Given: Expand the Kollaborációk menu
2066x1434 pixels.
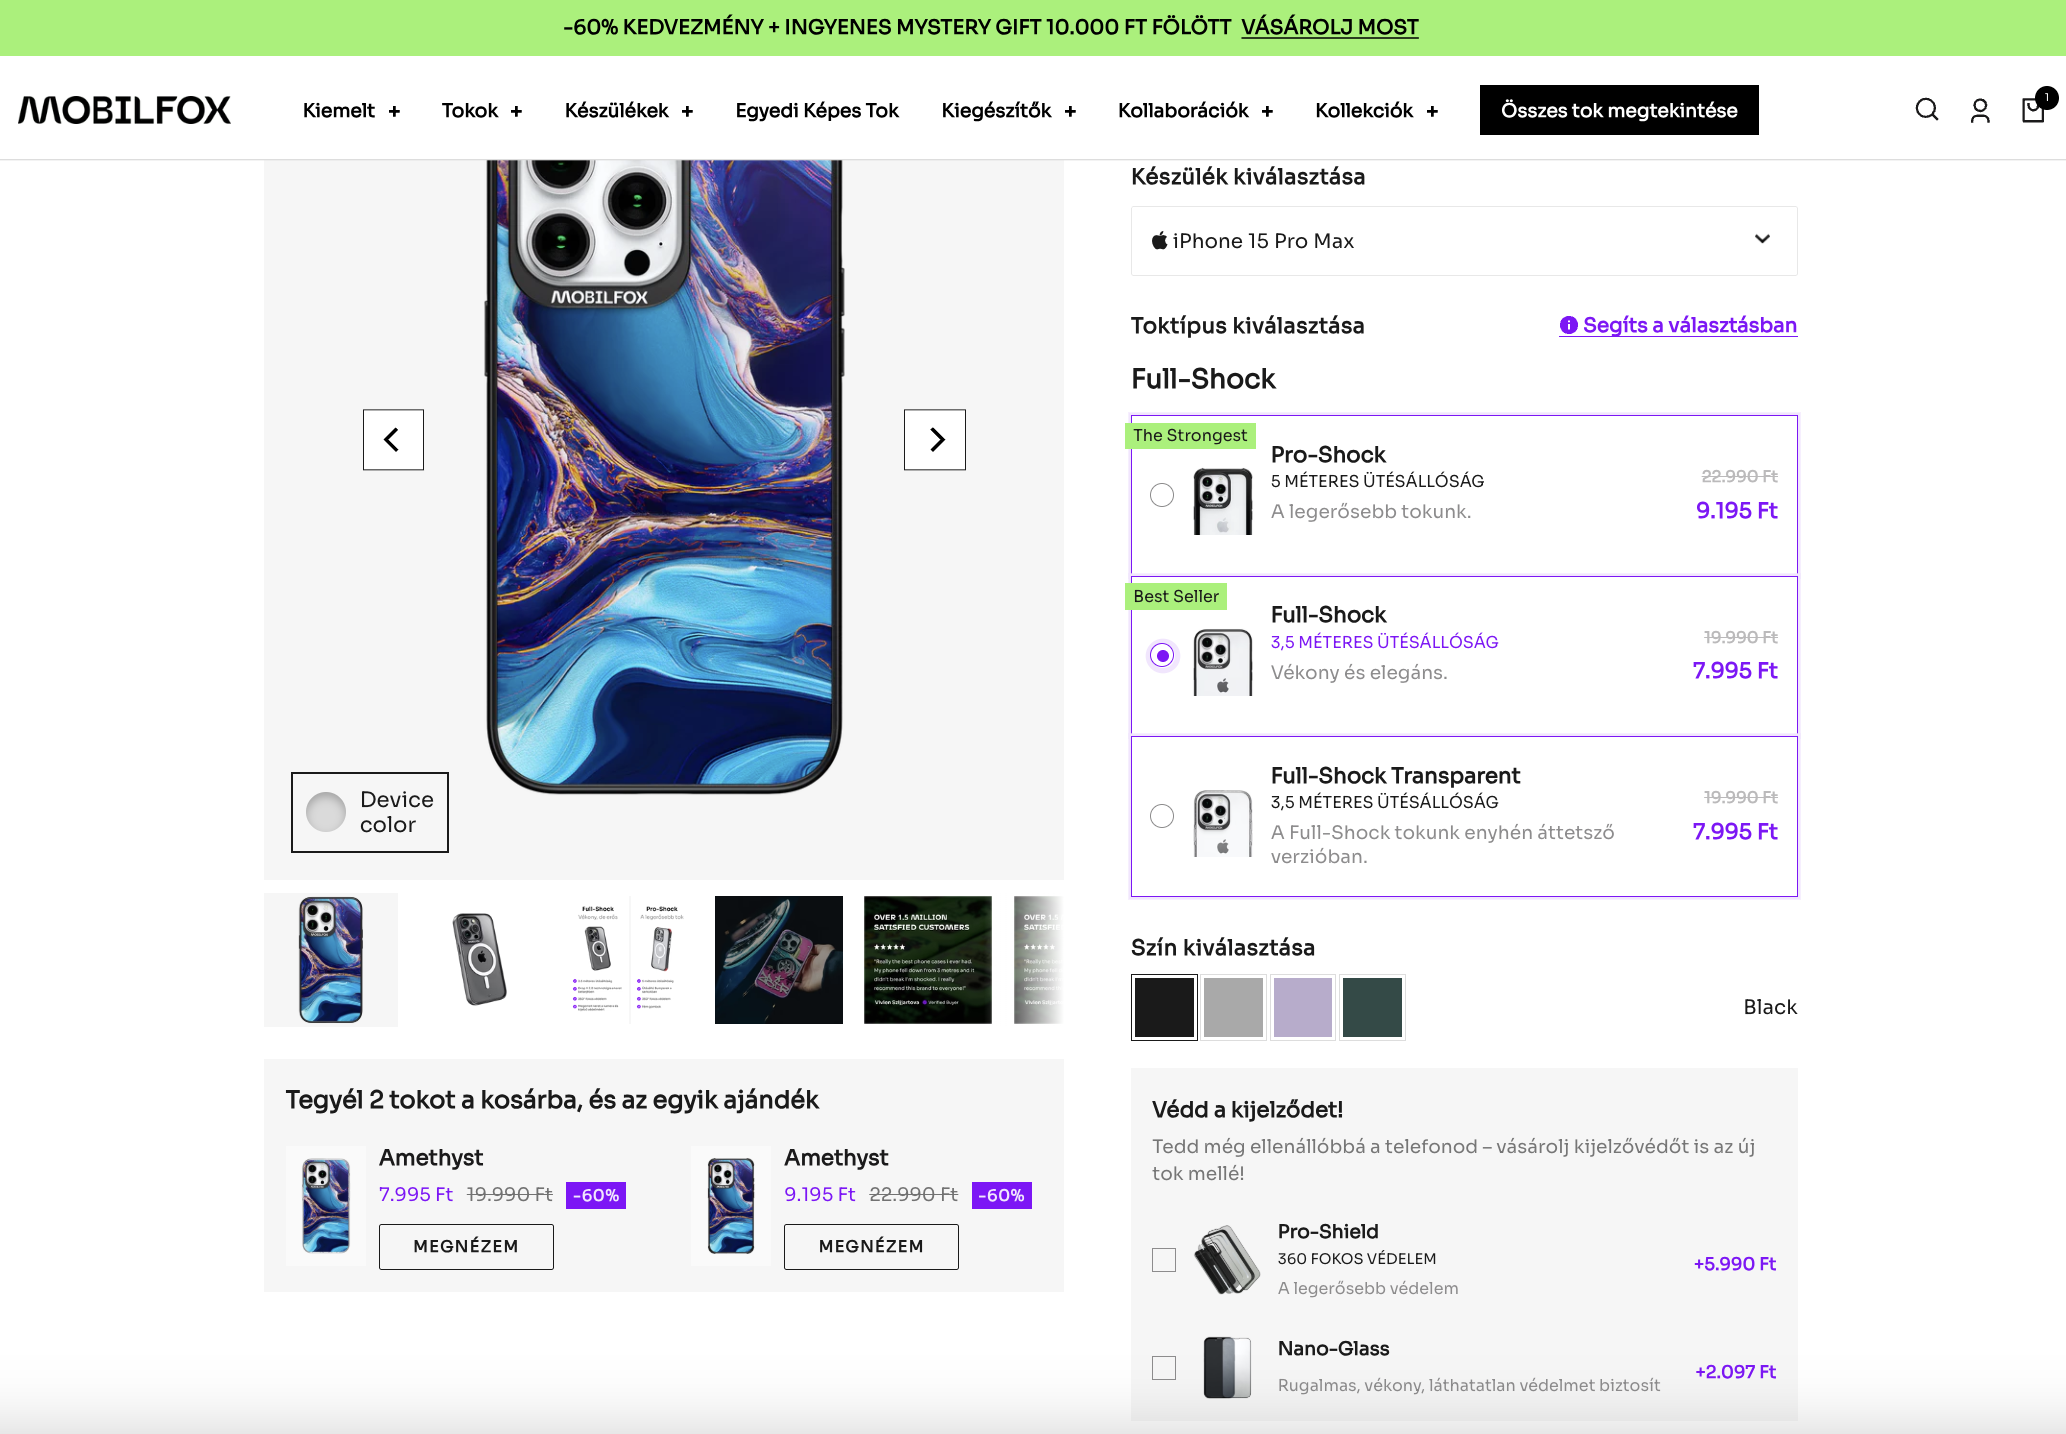Looking at the screenshot, I should 1195,110.
